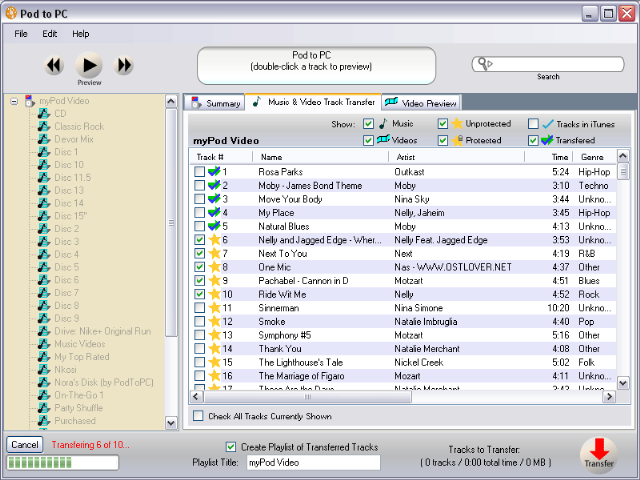Click the transferred checkmark icon on track 1
The image size is (640, 480).
(214, 171)
